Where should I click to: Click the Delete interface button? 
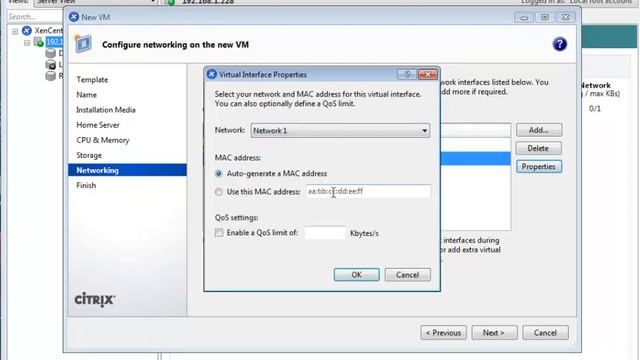tap(539, 148)
